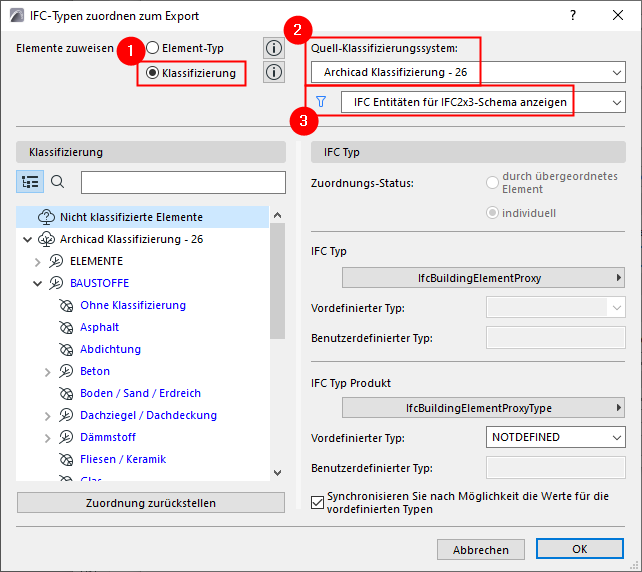This screenshot has height=572, width=642.
Task: Click icon beside Nicht klassifizierte Elemente
Action: click(46, 217)
